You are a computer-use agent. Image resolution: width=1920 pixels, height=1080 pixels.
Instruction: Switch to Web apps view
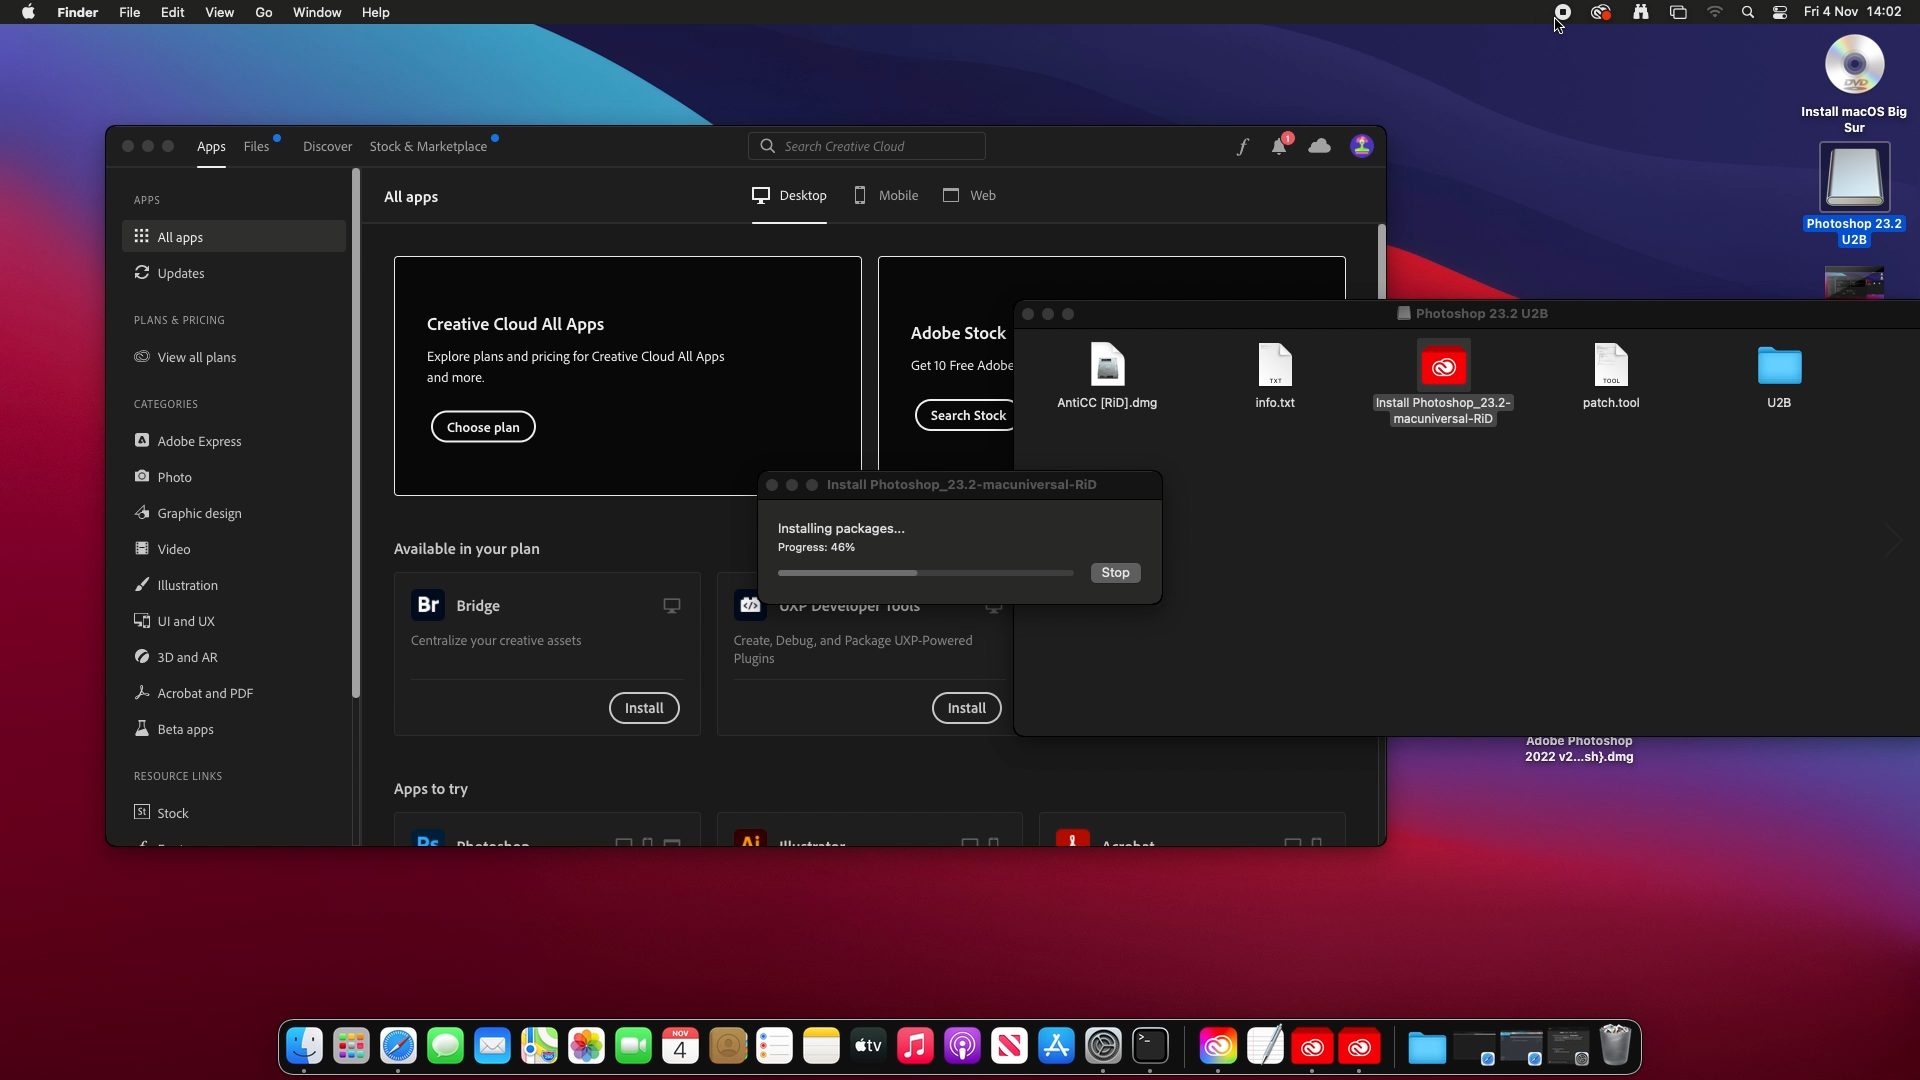[x=969, y=196]
